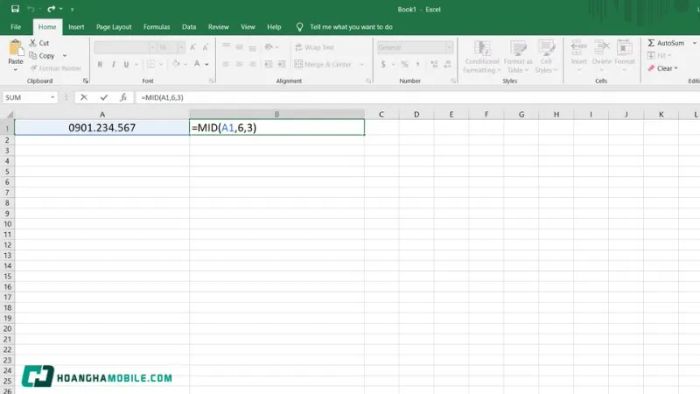Open the Data ribbon tab
The width and height of the screenshot is (700, 394).
click(189, 27)
